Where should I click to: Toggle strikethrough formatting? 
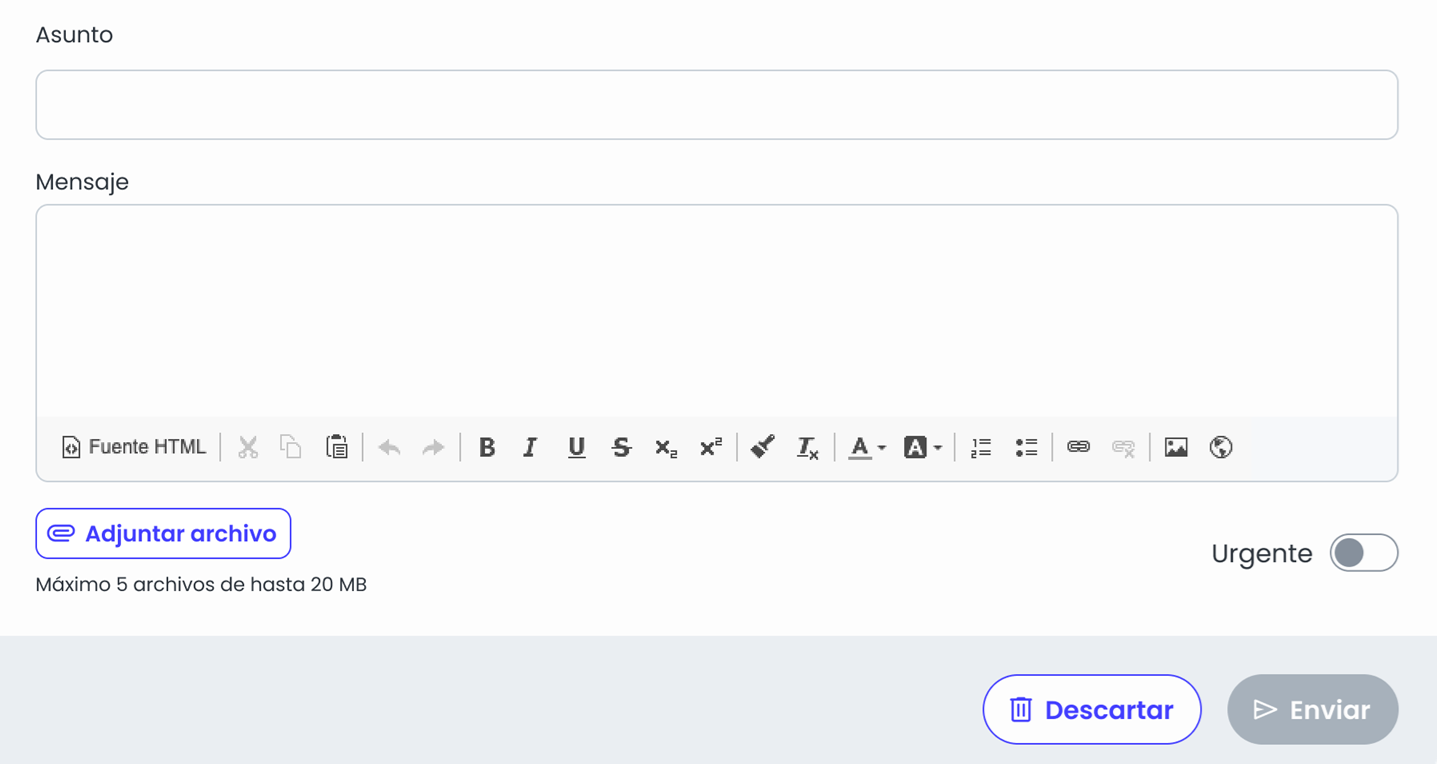tap(621, 447)
